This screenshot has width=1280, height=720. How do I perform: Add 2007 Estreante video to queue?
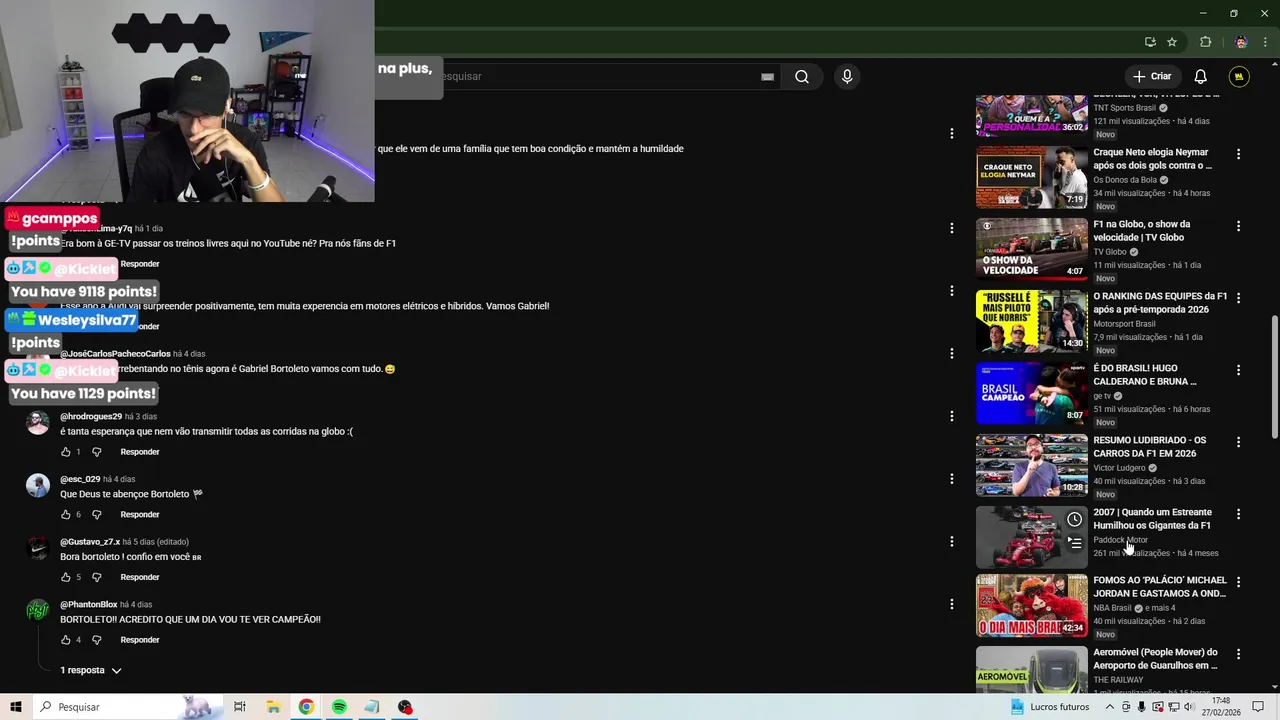pos(1074,543)
